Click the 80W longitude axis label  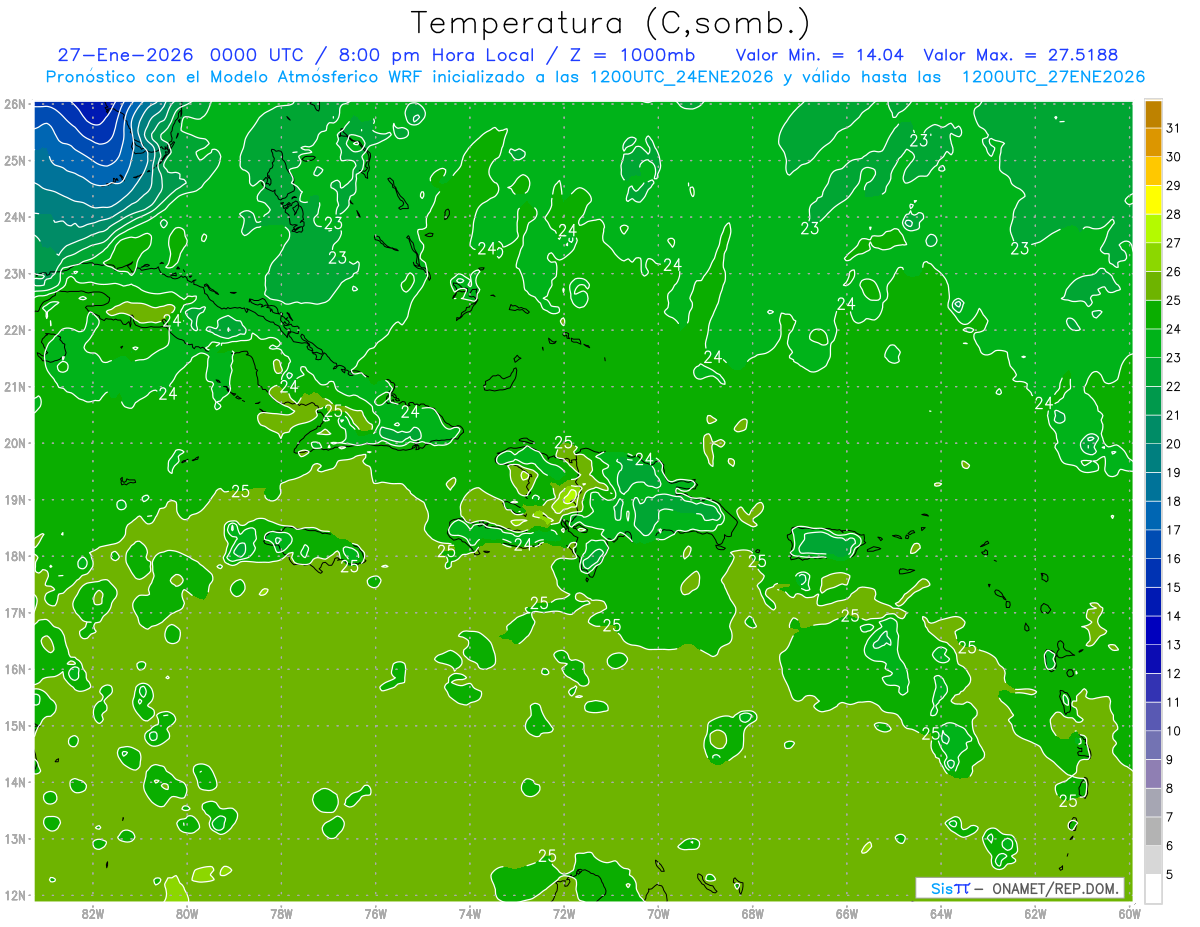coord(187,913)
